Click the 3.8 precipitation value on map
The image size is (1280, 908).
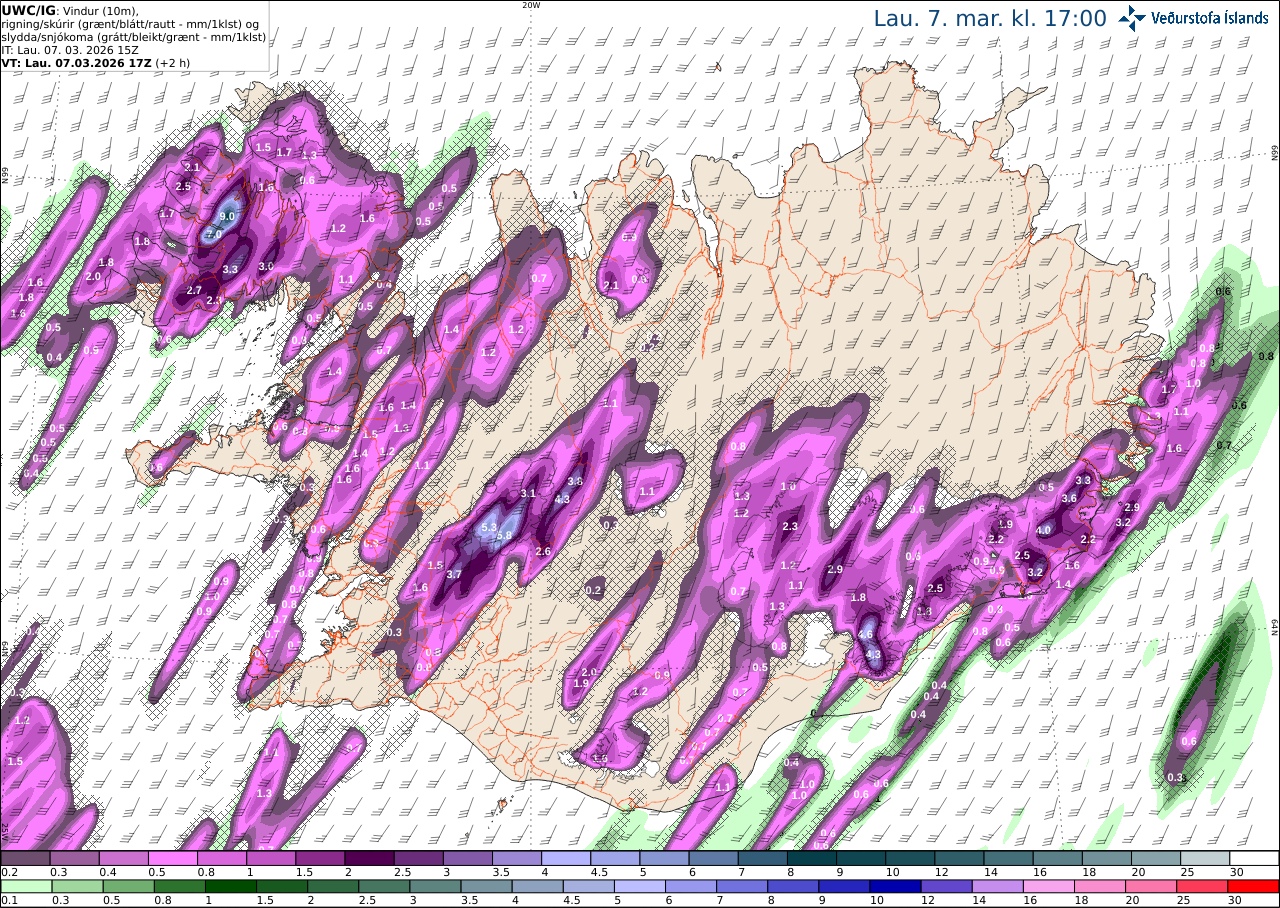tap(575, 482)
